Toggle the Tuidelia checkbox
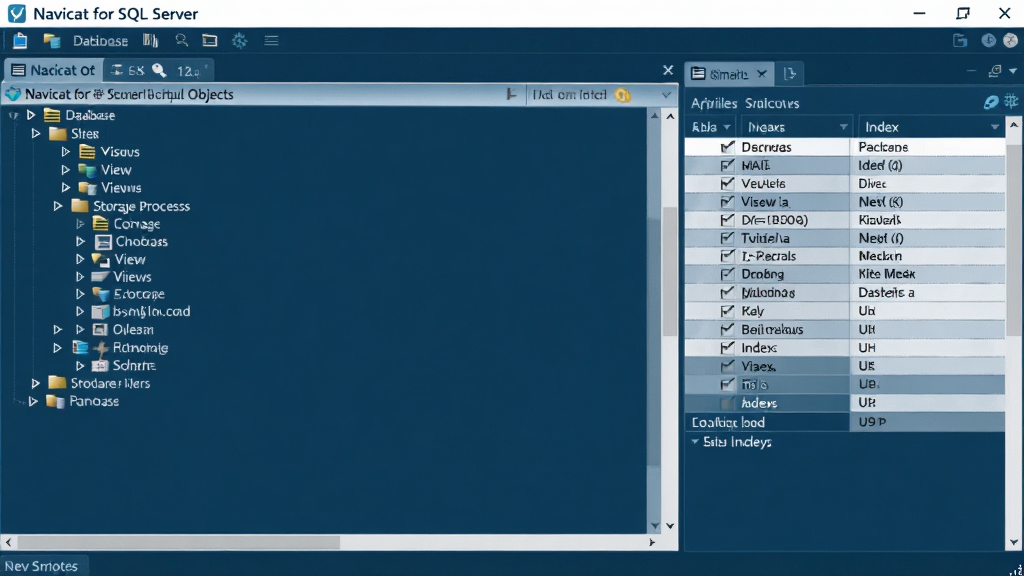Viewport: 1024px width, 576px height. (x=727, y=238)
